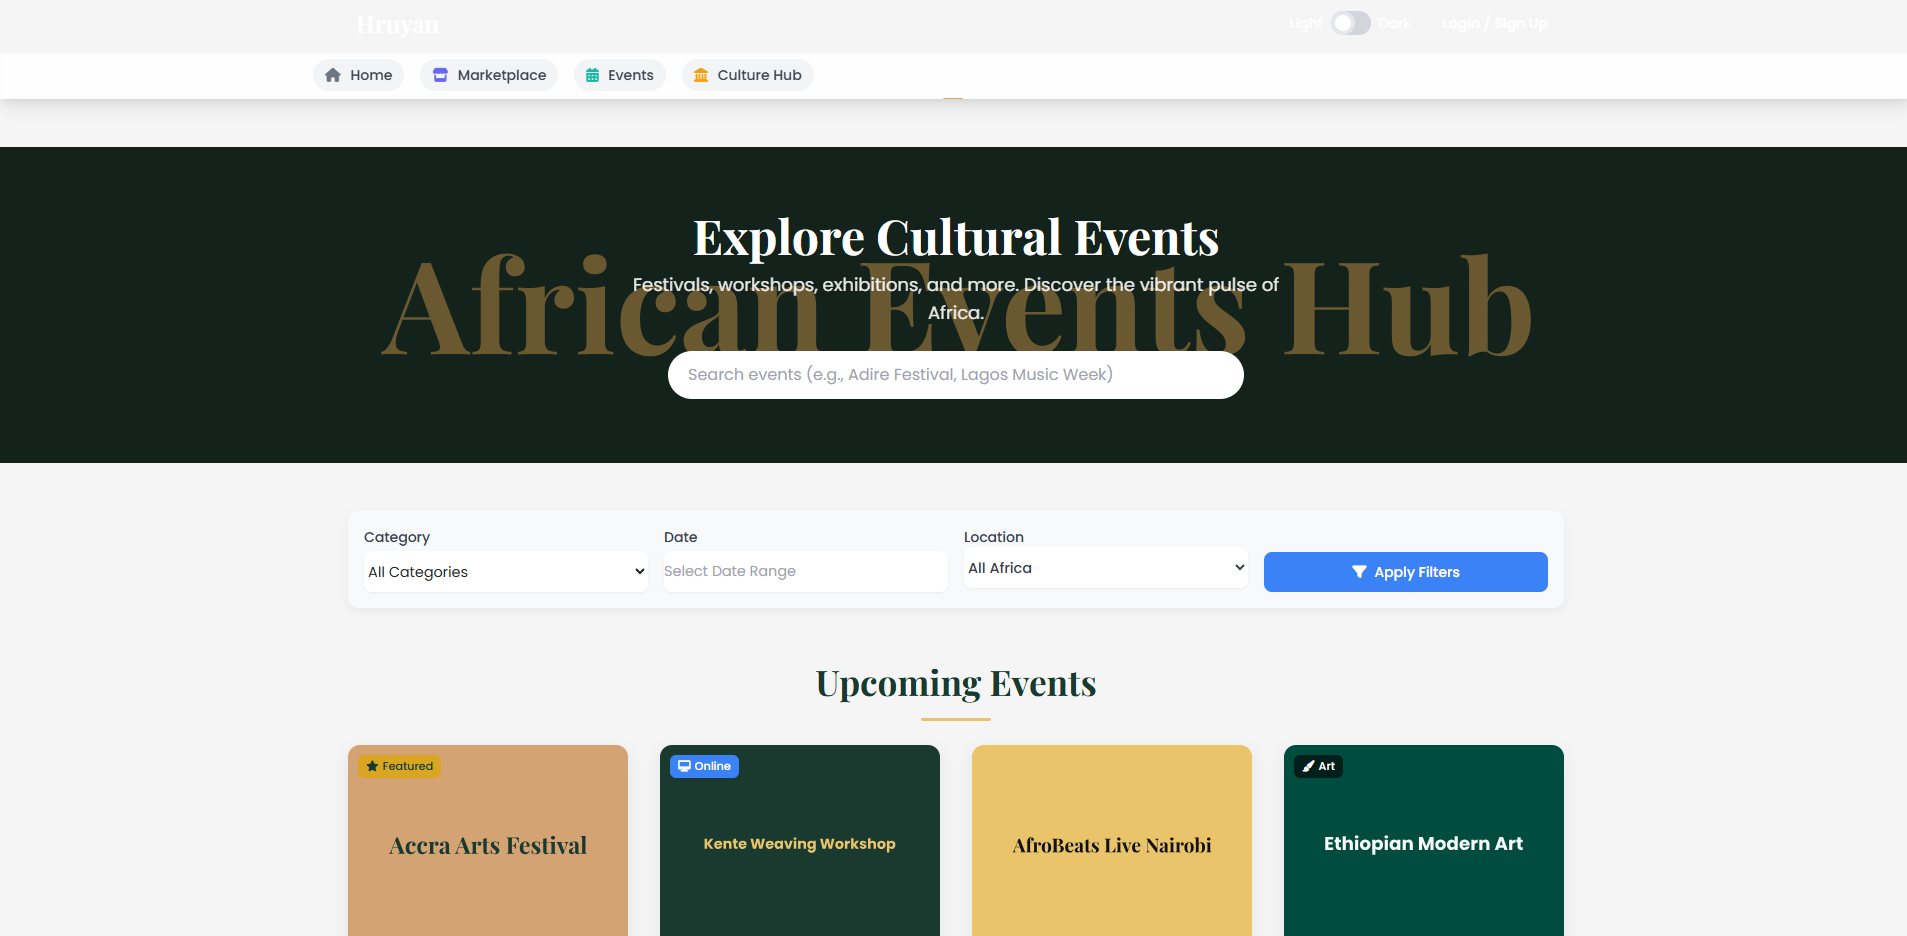The height and width of the screenshot is (936, 1907).
Task: Open the All Categories dropdown
Action: pyautogui.click(x=505, y=572)
